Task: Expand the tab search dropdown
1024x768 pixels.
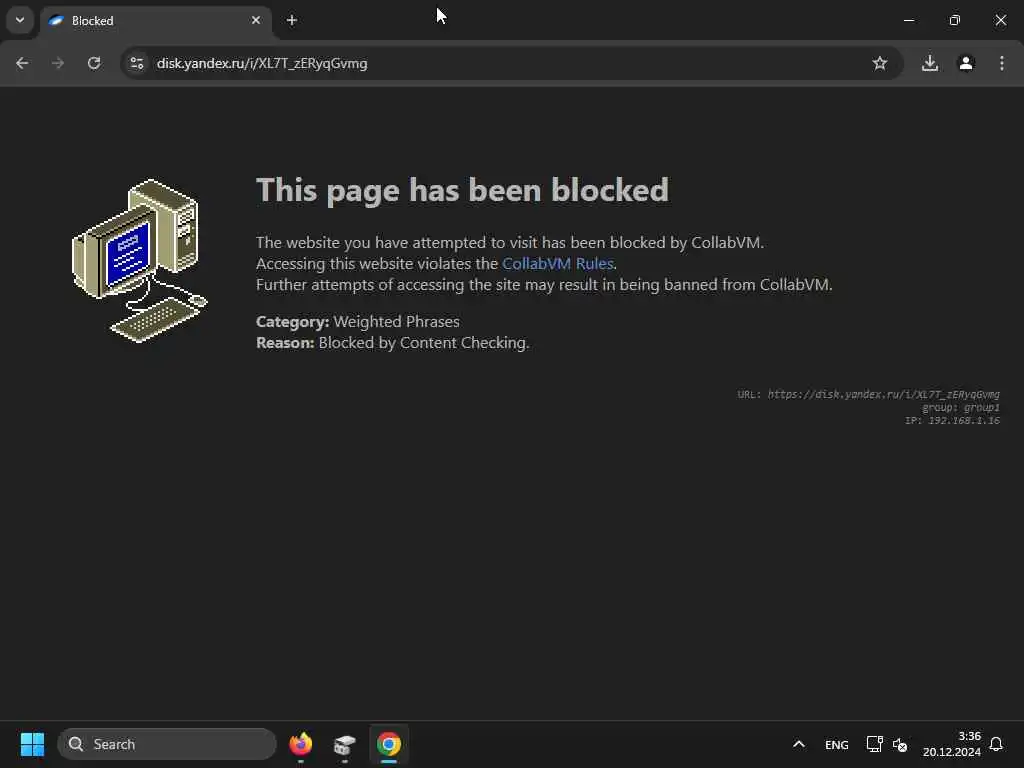Action: (20, 20)
